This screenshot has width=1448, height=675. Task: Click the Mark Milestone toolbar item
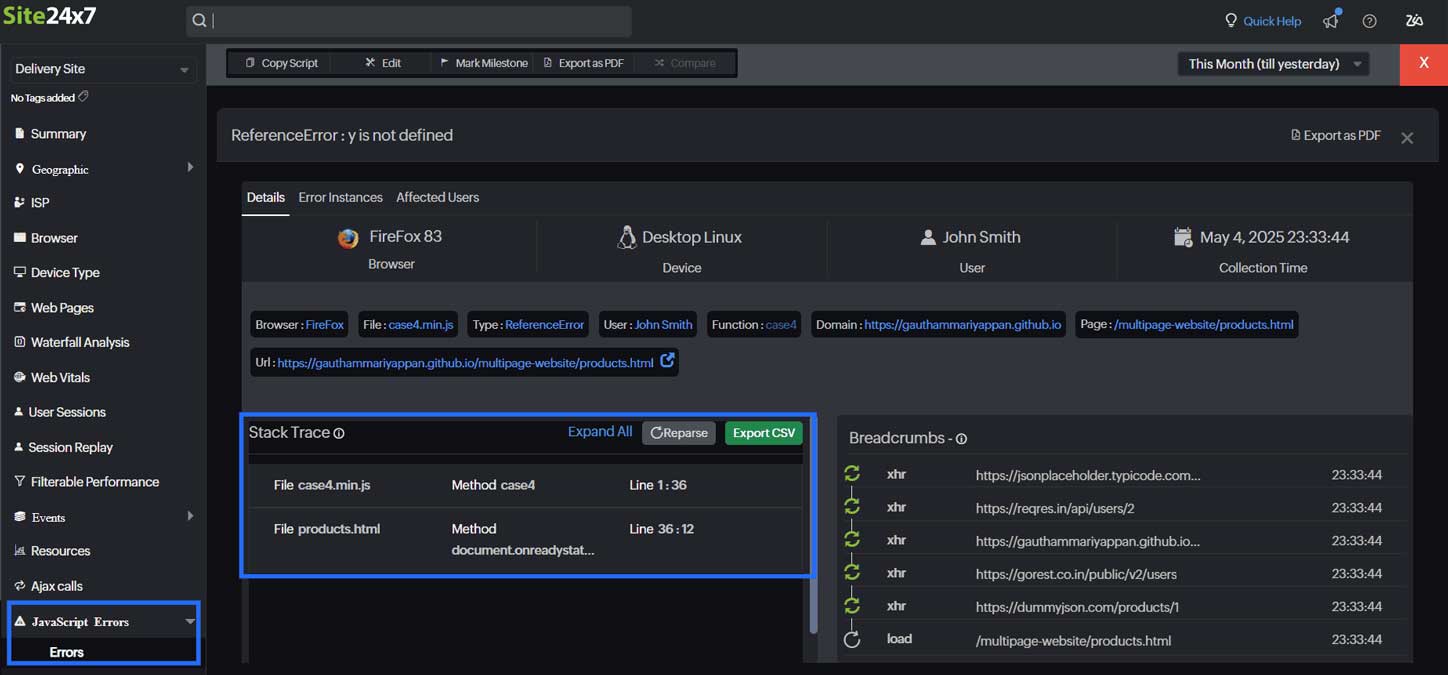coord(484,63)
